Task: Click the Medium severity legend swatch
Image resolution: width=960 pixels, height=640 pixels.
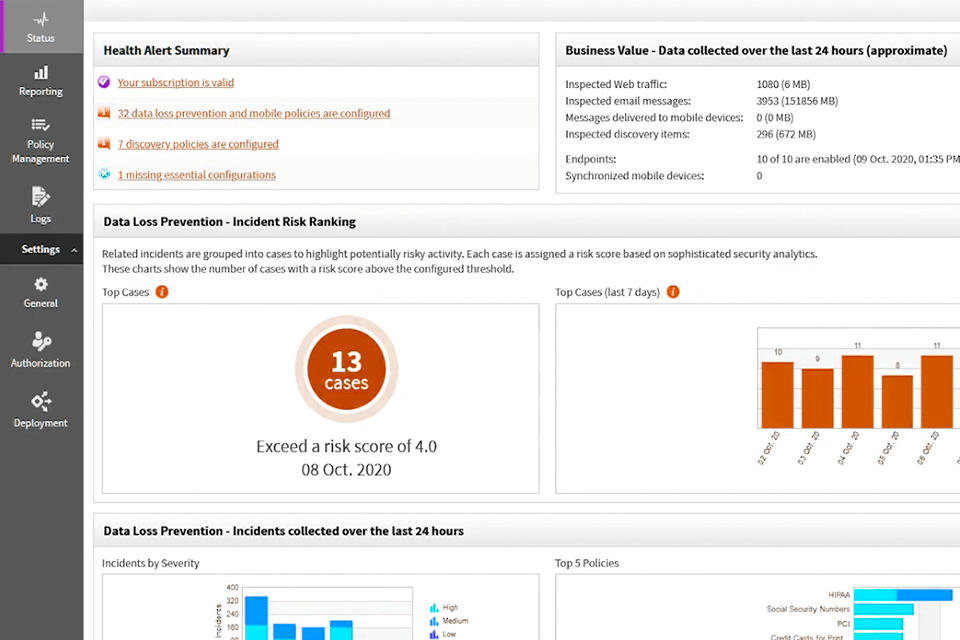Action: point(434,621)
